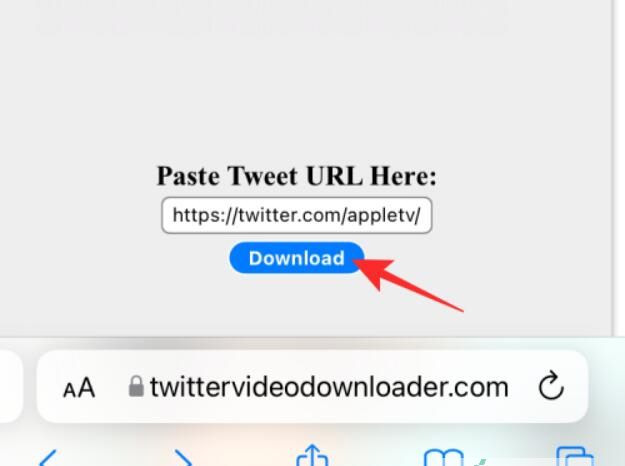Click the faint blurred text at page top
Screen dimensions: 625x466
click(x=271, y=20)
